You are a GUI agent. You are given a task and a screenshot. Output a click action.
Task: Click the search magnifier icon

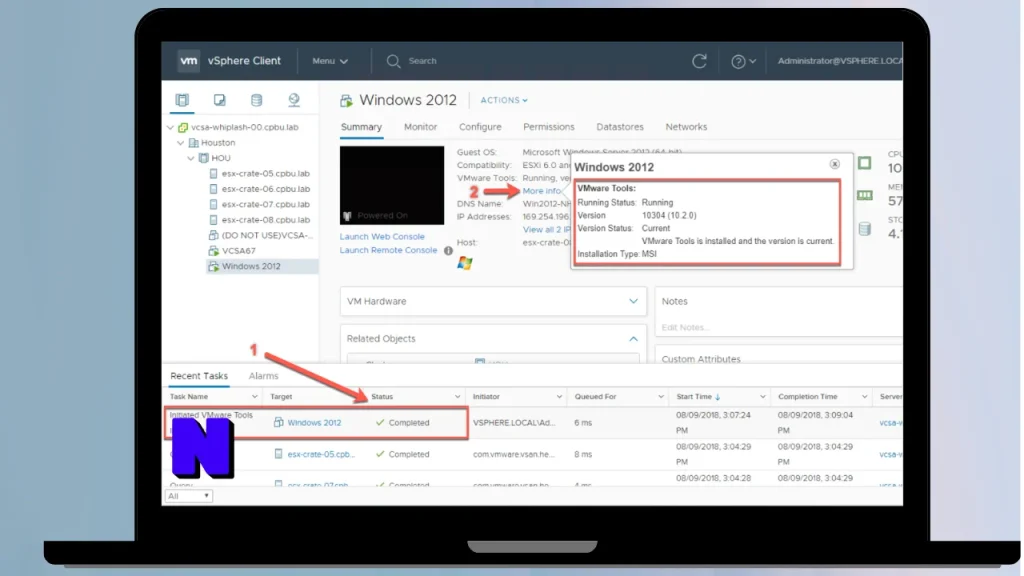tap(393, 61)
